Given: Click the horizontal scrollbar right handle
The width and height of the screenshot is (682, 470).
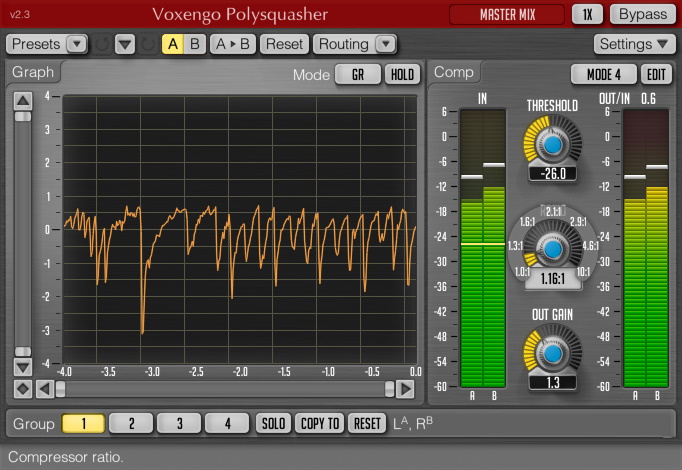Looking at the screenshot, I should (389, 389).
